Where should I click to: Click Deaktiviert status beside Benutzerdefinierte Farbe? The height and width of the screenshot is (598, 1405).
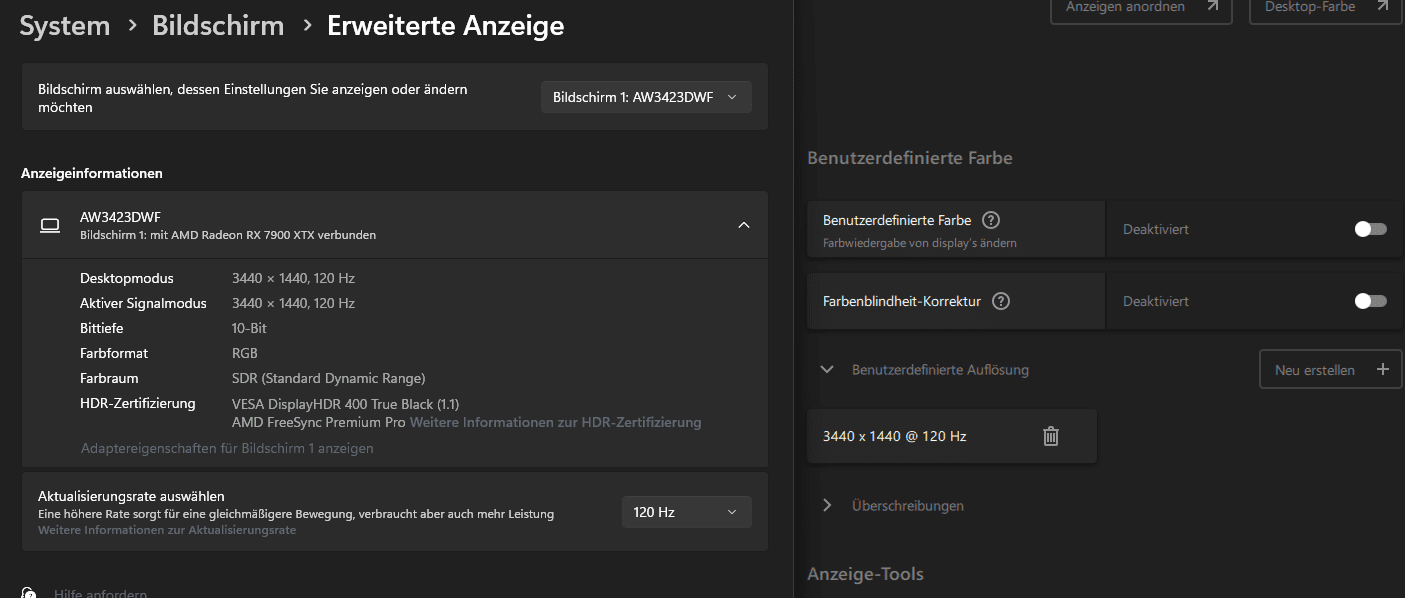click(x=1156, y=229)
